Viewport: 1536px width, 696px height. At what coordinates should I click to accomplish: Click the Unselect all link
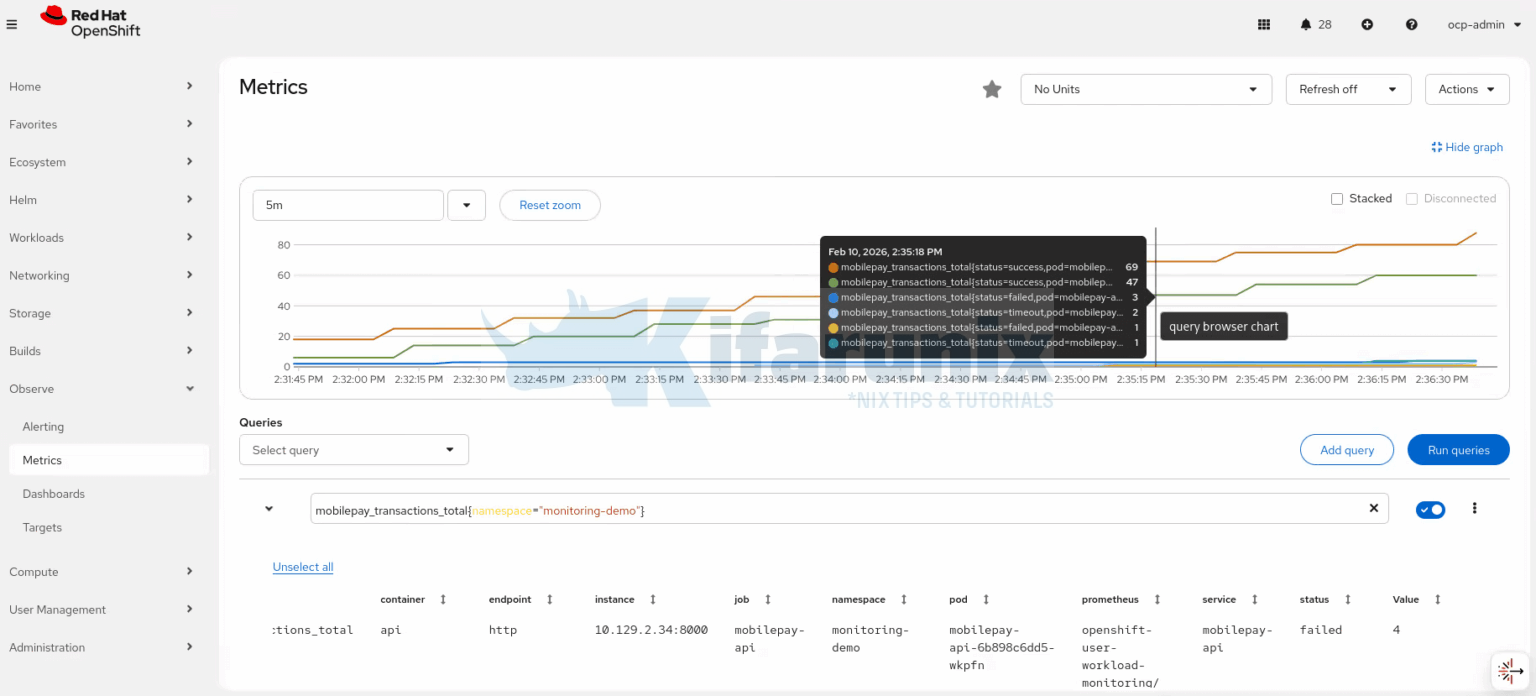[303, 567]
